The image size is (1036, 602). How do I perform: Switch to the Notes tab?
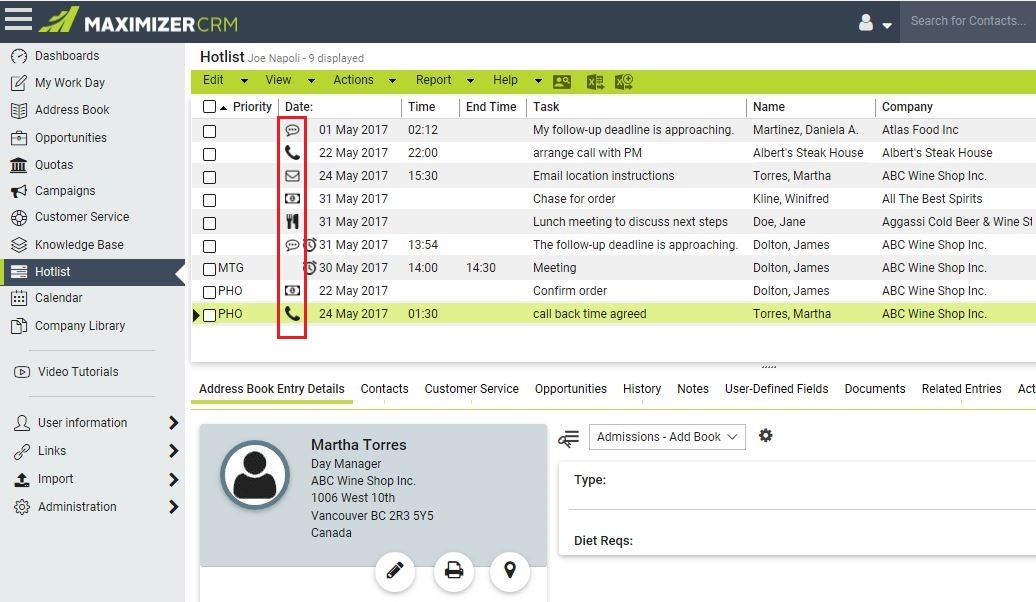(692, 389)
